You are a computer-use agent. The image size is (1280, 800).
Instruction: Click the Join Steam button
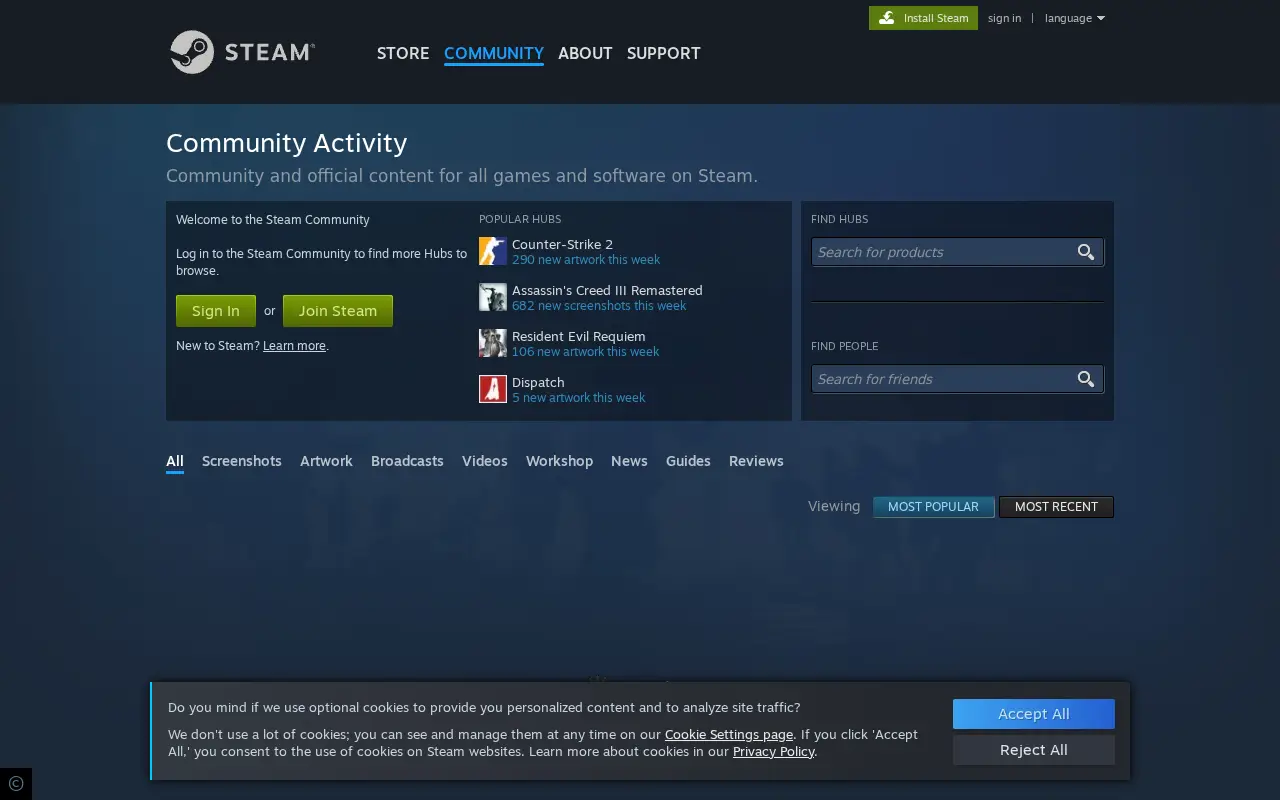338,311
